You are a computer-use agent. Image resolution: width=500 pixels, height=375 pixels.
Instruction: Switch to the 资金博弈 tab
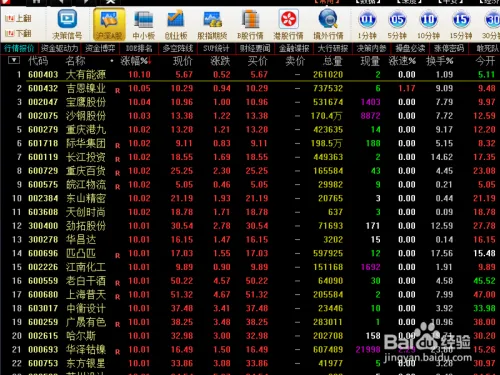100,48
